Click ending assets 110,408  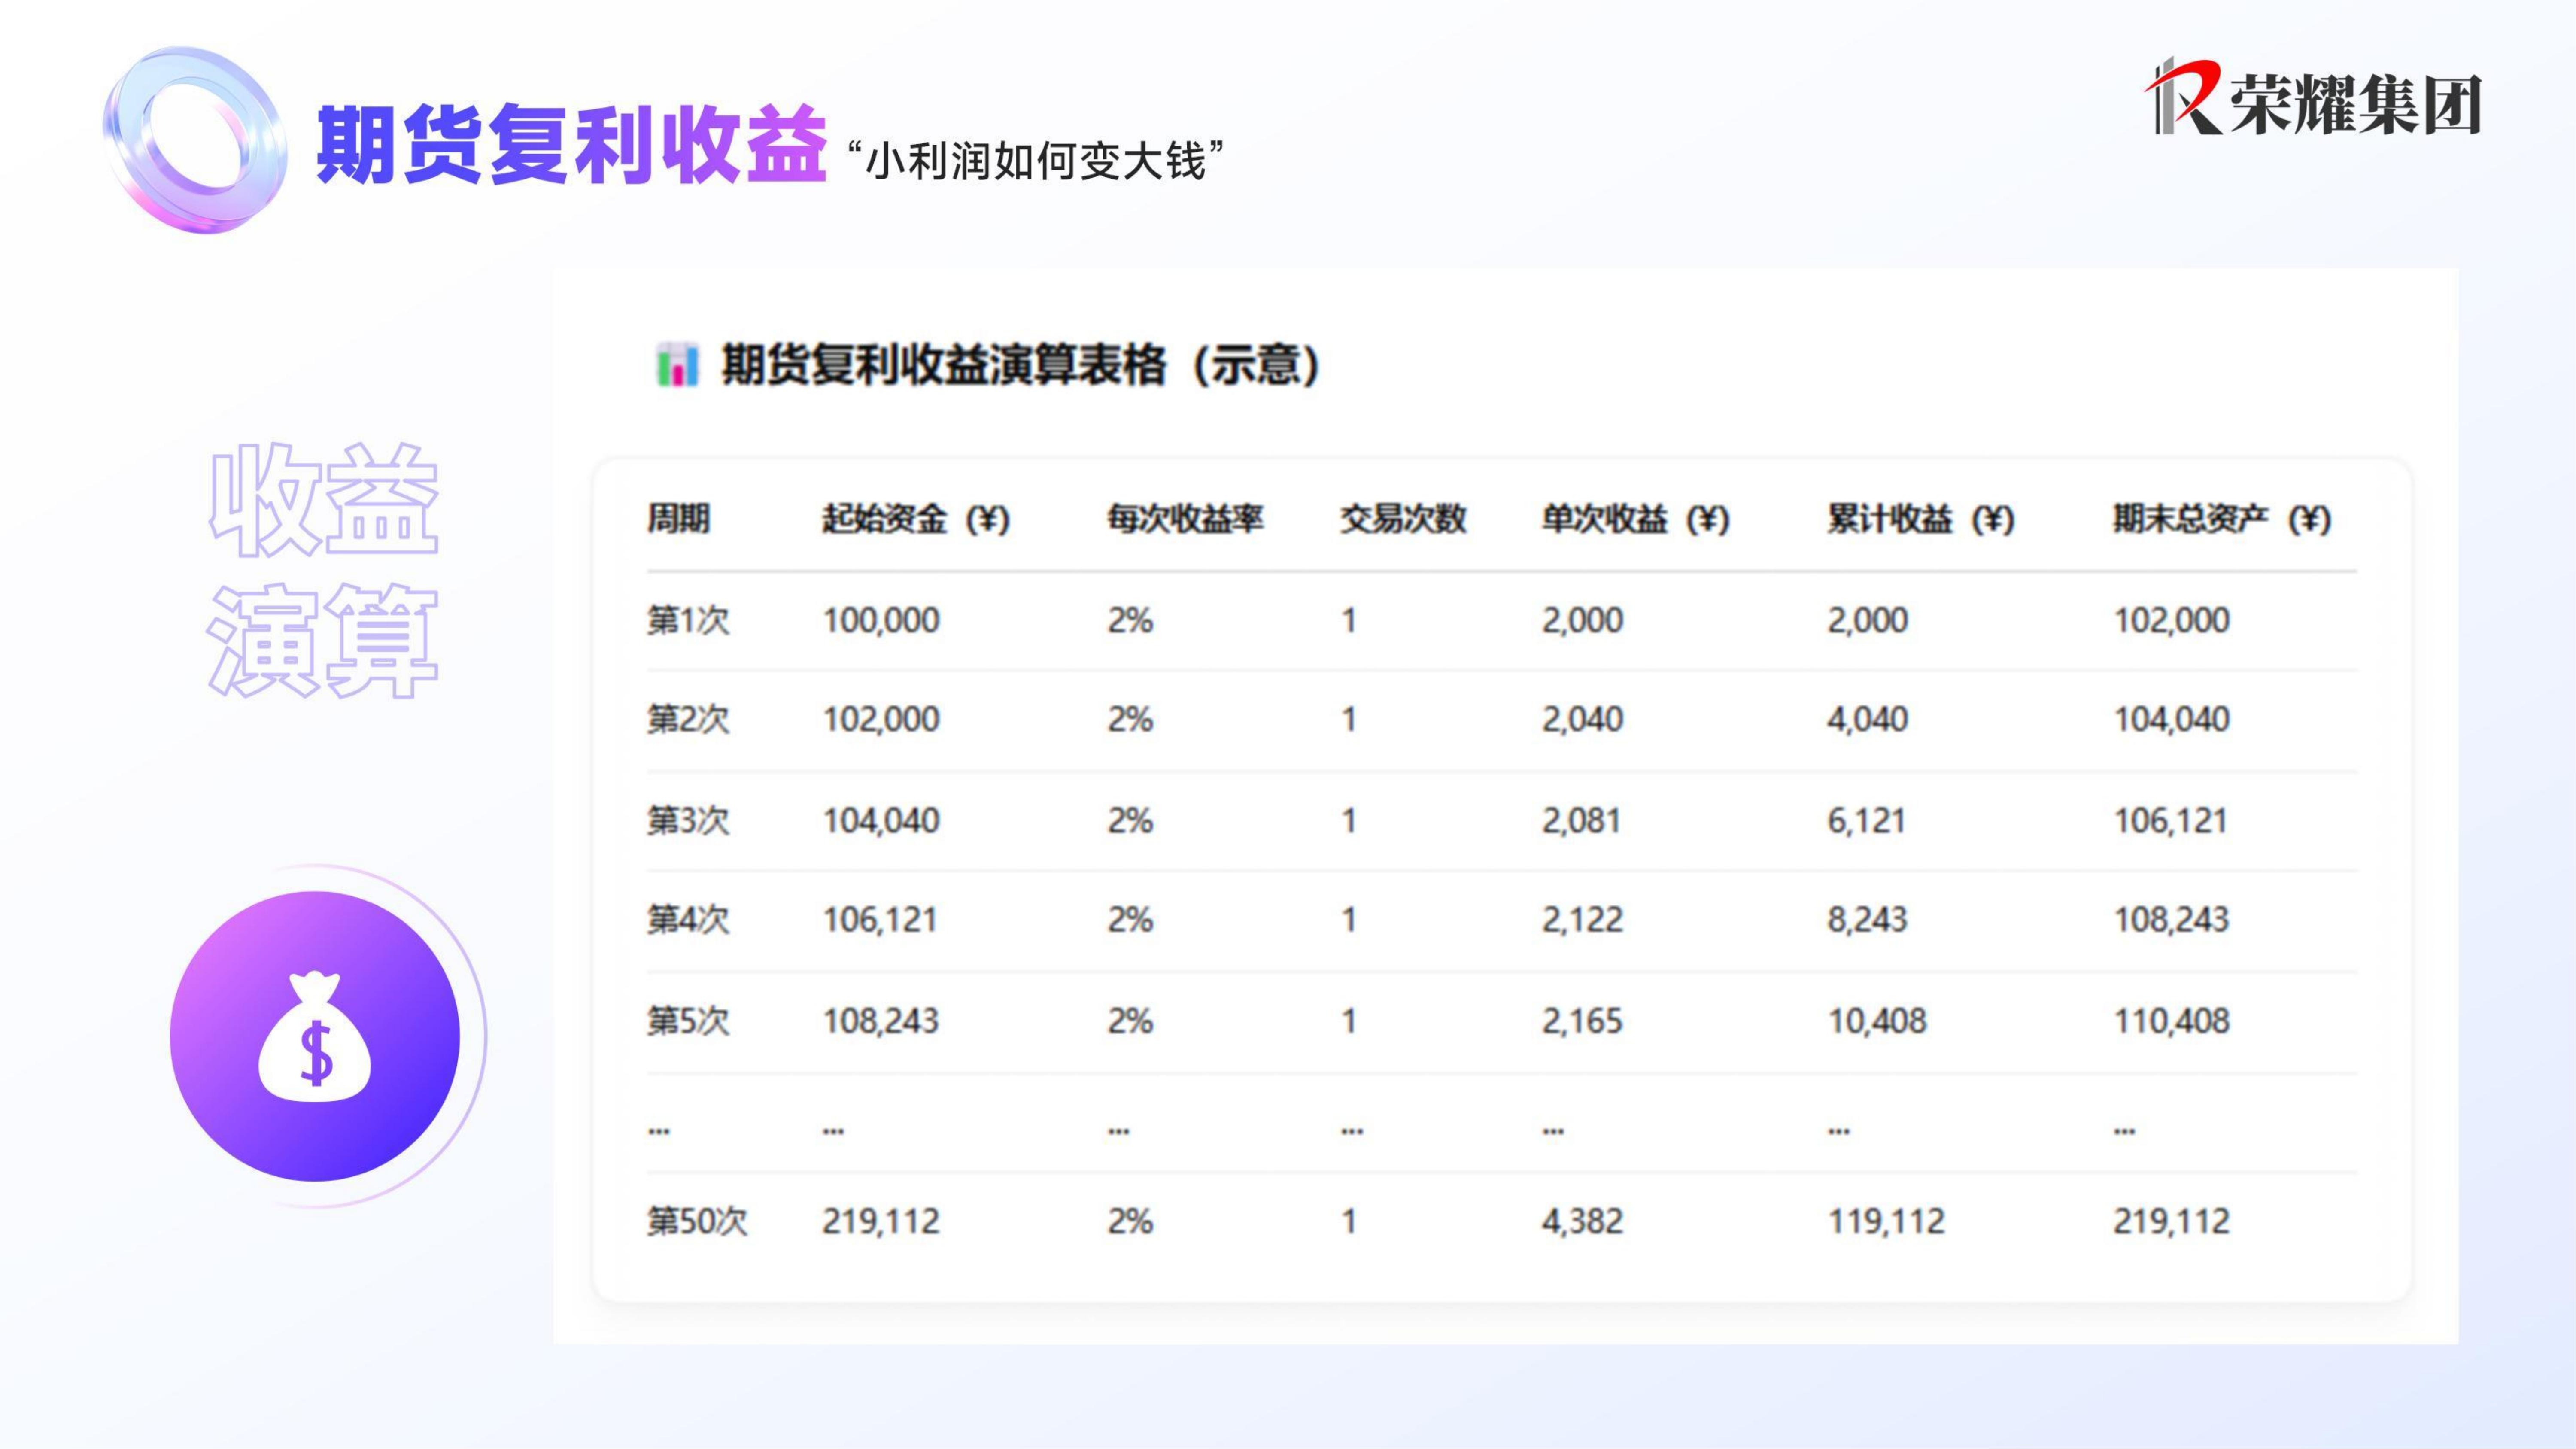coord(2172,1022)
